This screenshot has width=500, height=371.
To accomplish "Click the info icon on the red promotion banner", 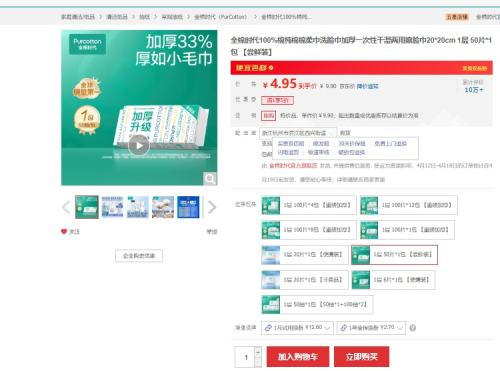I will tap(271, 68).
